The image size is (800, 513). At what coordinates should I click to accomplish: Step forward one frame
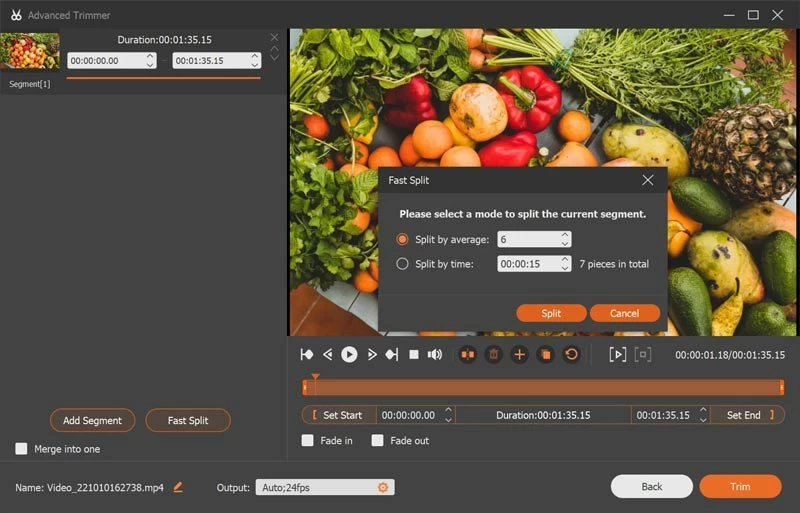372,354
